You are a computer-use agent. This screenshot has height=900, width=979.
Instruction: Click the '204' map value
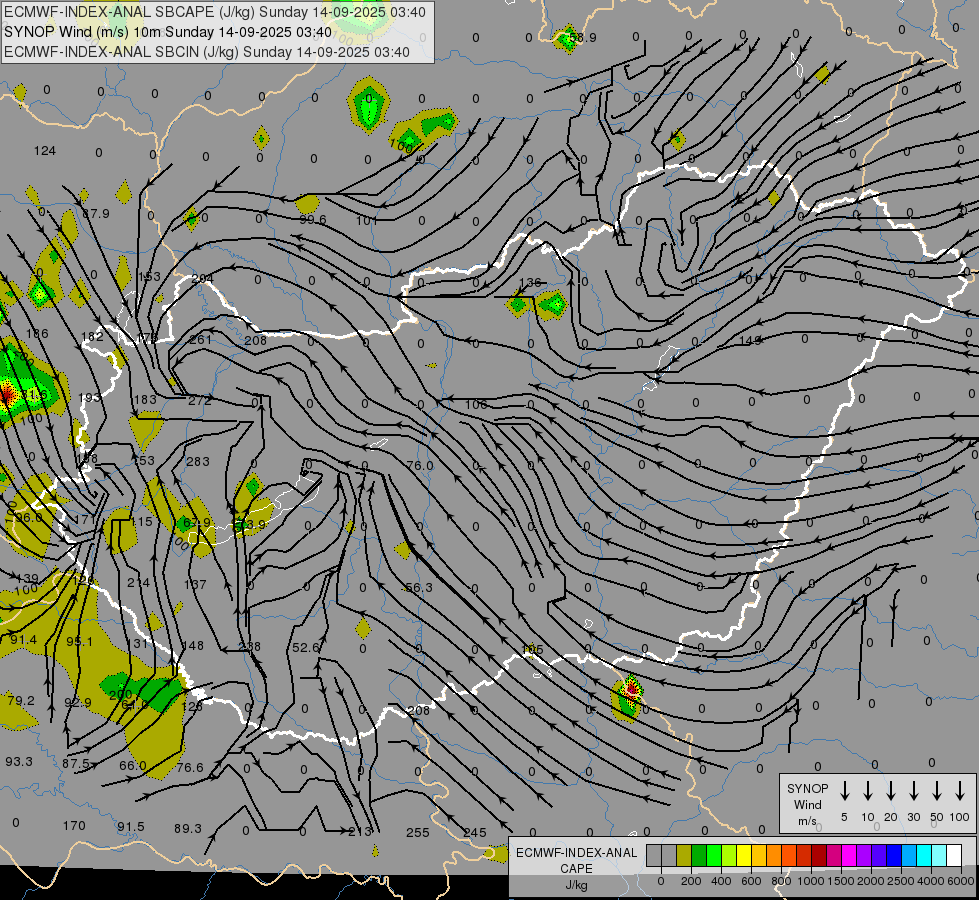pyautogui.click(x=202, y=279)
